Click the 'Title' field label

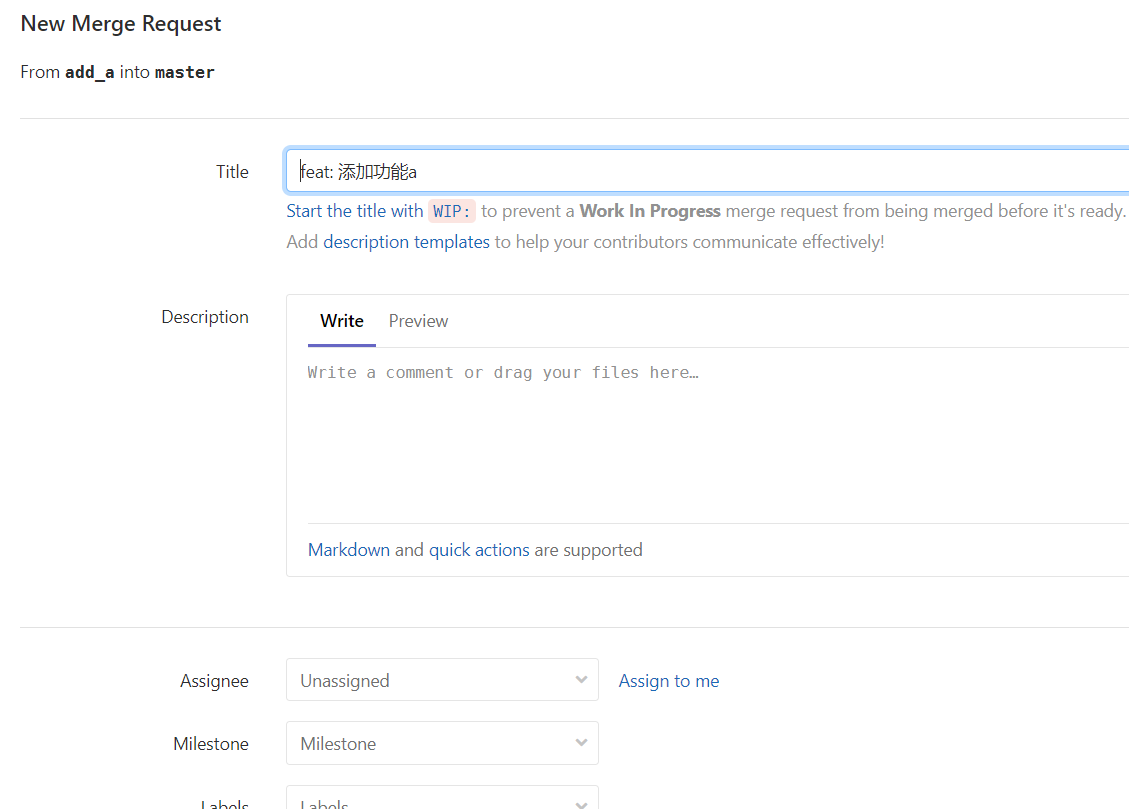[232, 172]
